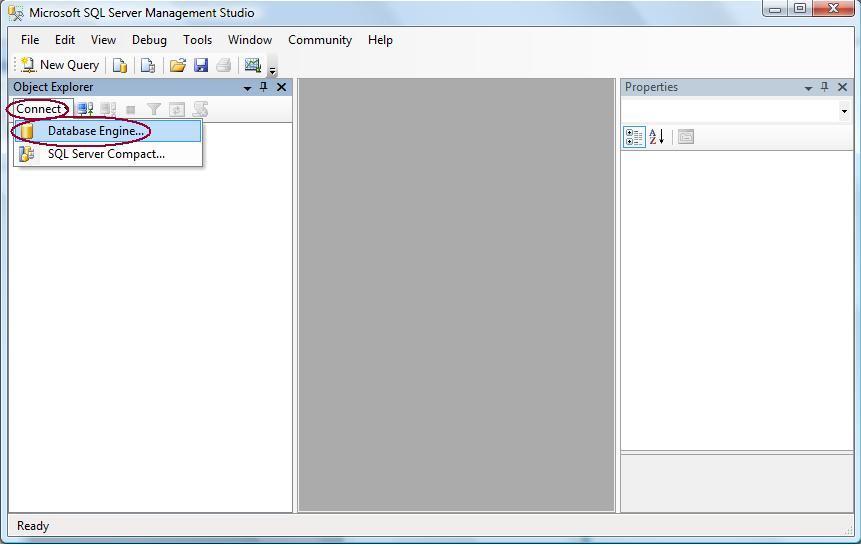The height and width of the screenshot is (548, 861).
Task: Open the Properties object selector combo box
Action: pyautogui.click(x=736, y=111)
